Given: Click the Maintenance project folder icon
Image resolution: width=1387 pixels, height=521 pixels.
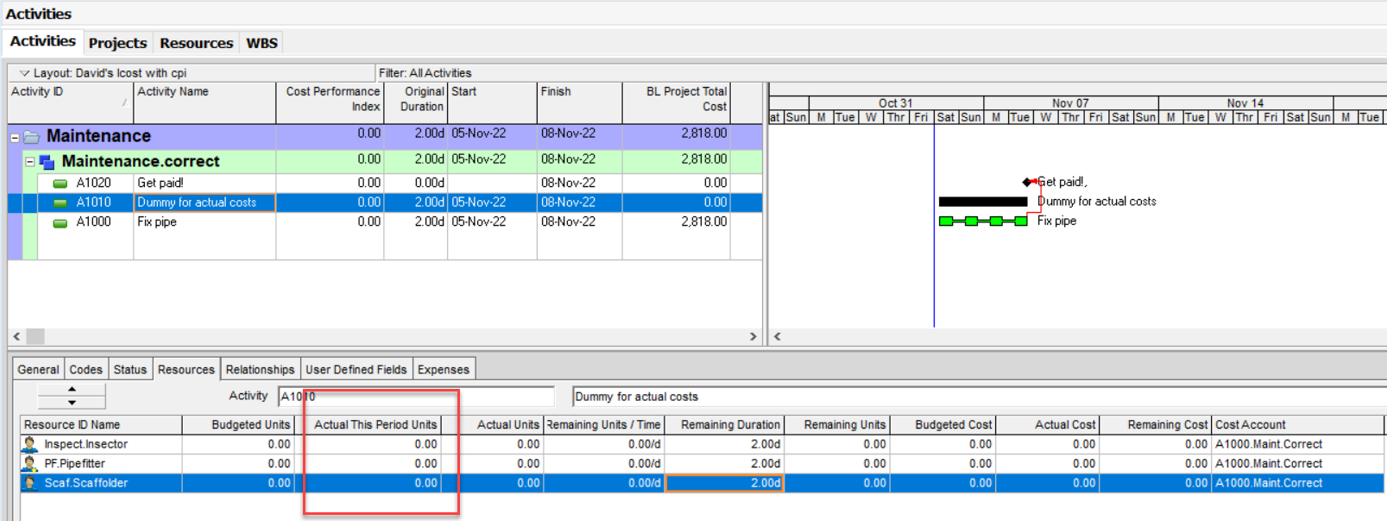Looking at the screenshot, I should (32, 137).
